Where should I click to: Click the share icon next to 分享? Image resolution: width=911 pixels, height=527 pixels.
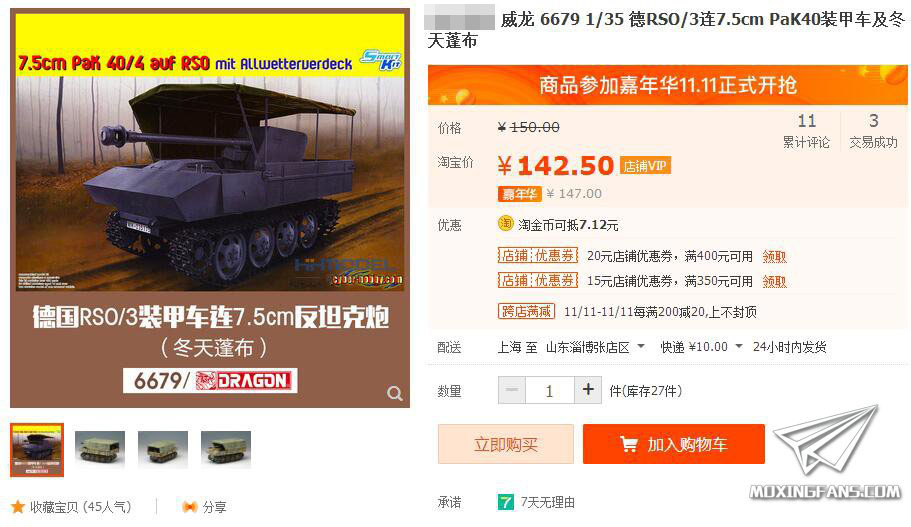[x=189, y=507]
